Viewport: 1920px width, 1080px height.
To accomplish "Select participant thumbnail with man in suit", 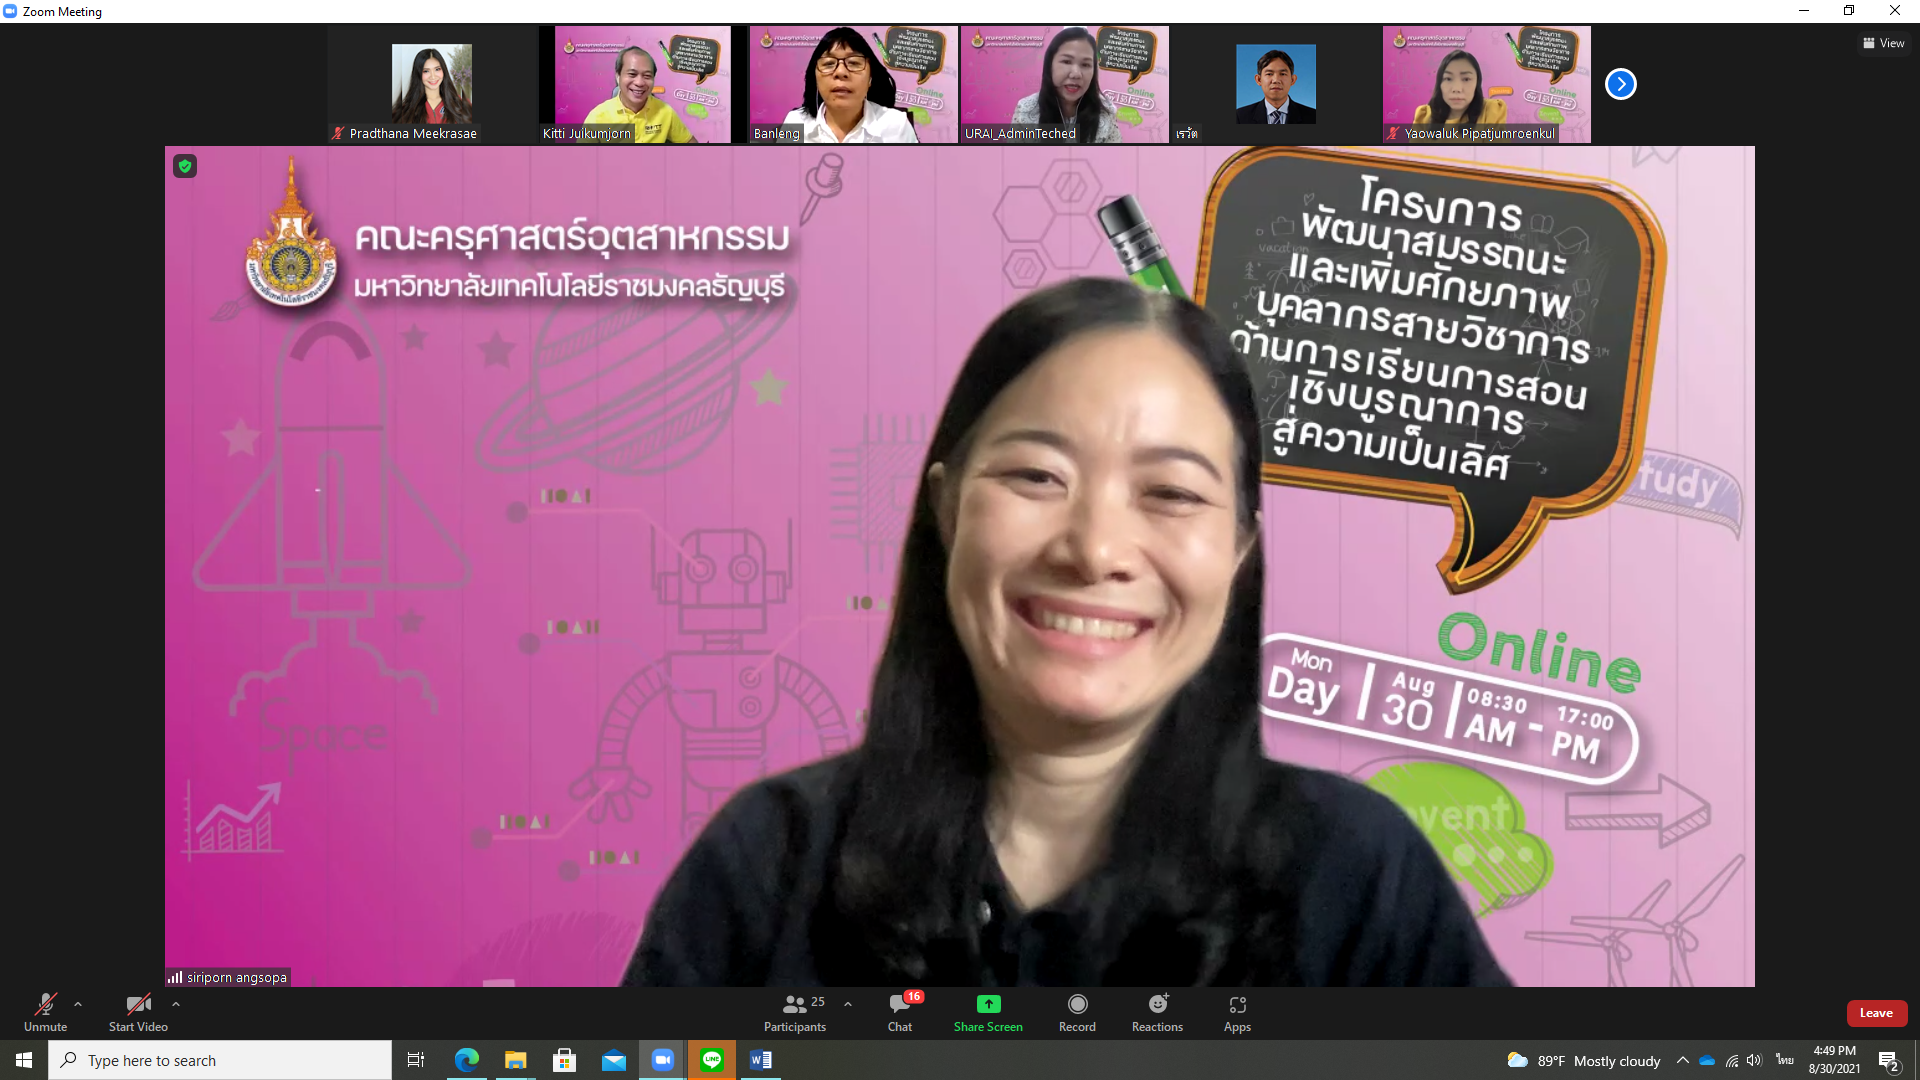I will (1276, 84).
